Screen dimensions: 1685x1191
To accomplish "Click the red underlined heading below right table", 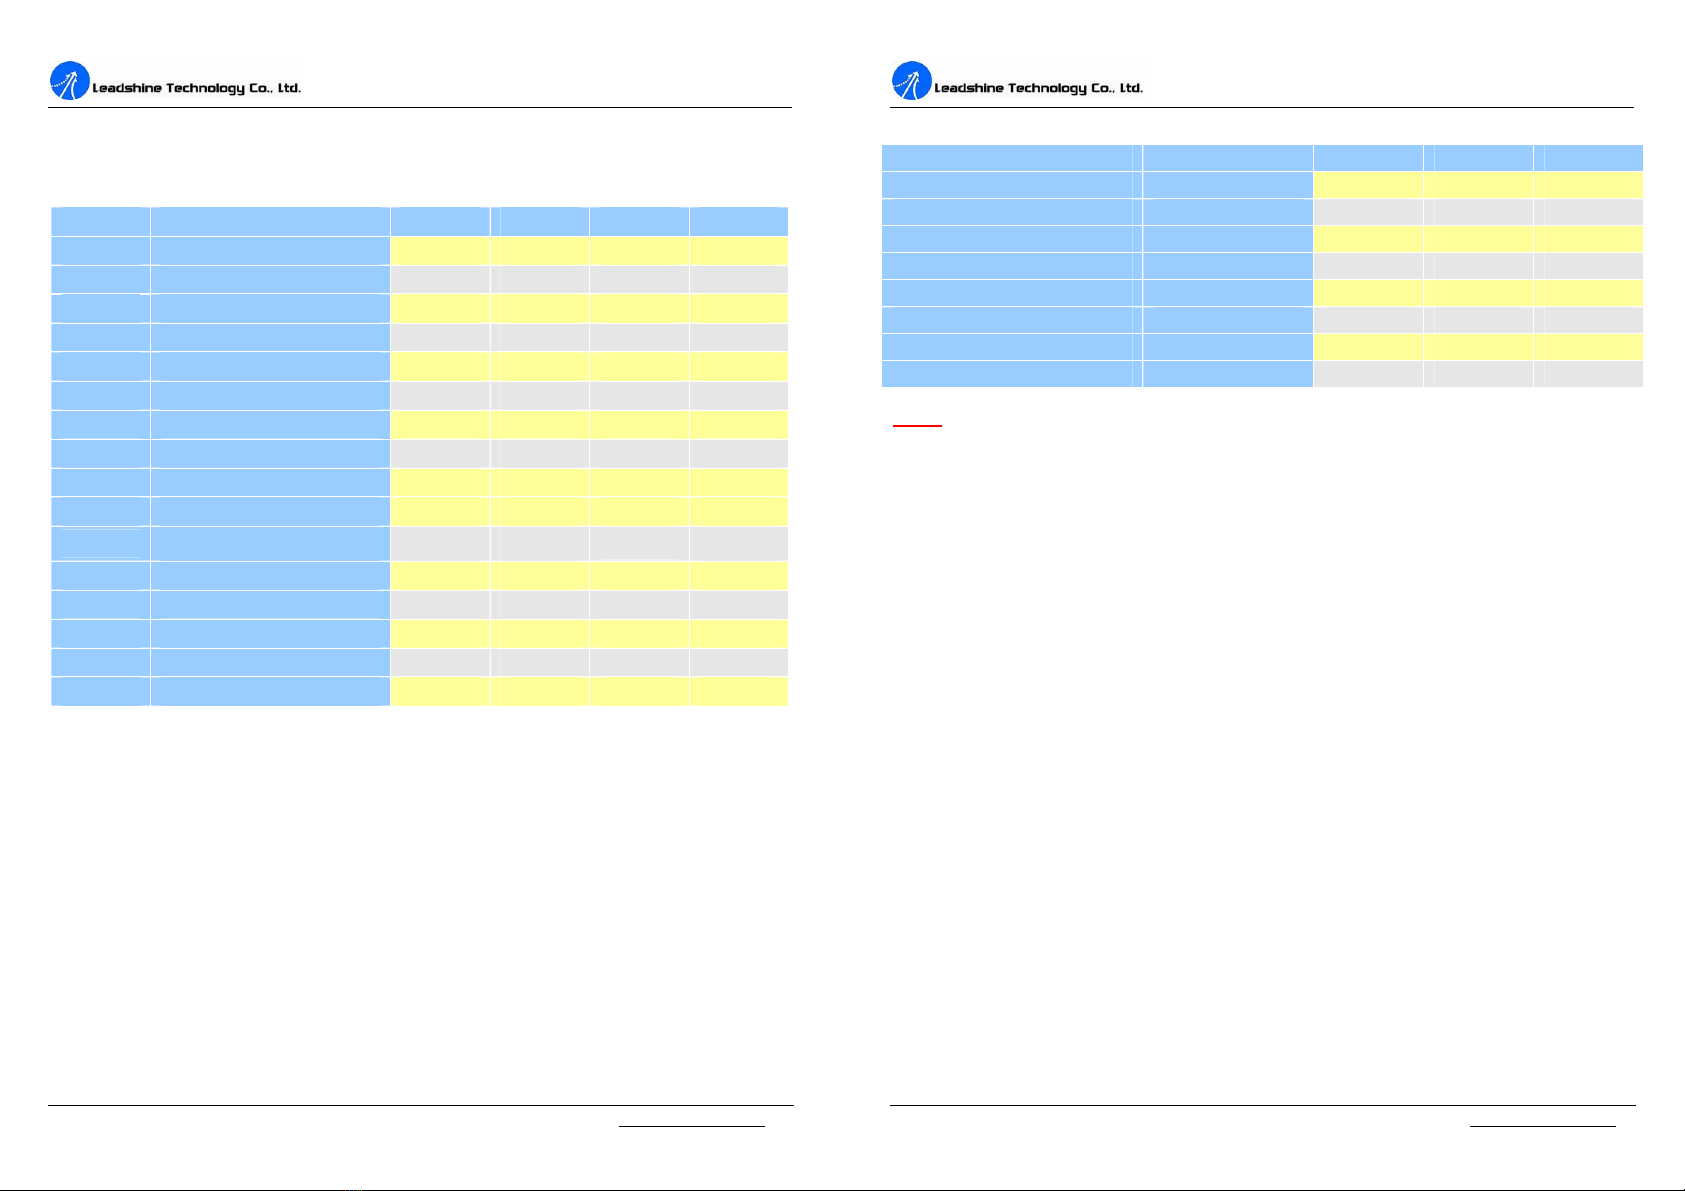I will pos(916,425).
